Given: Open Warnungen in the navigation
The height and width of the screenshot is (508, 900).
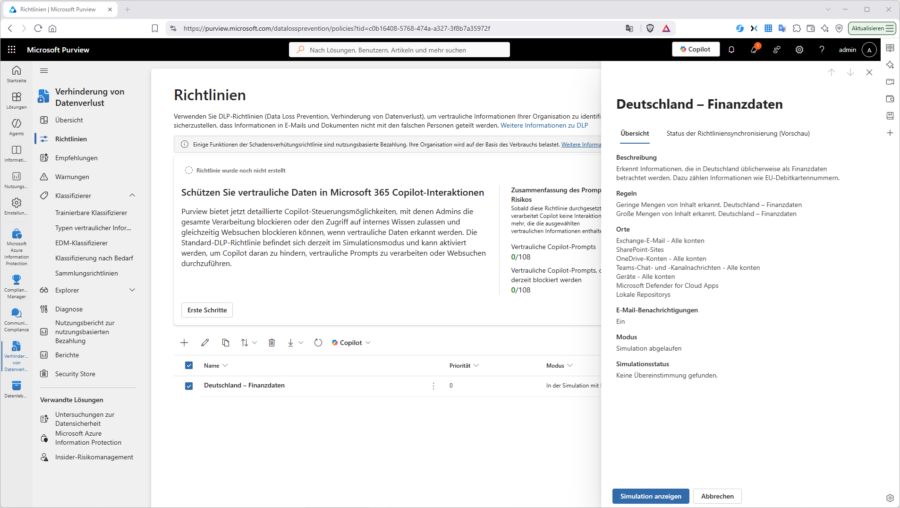Looking at the screenshot, I should [72, 177].
